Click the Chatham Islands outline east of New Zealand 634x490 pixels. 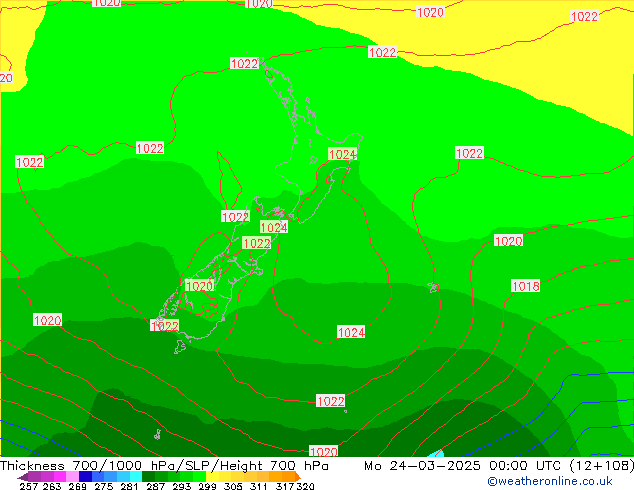434,288
